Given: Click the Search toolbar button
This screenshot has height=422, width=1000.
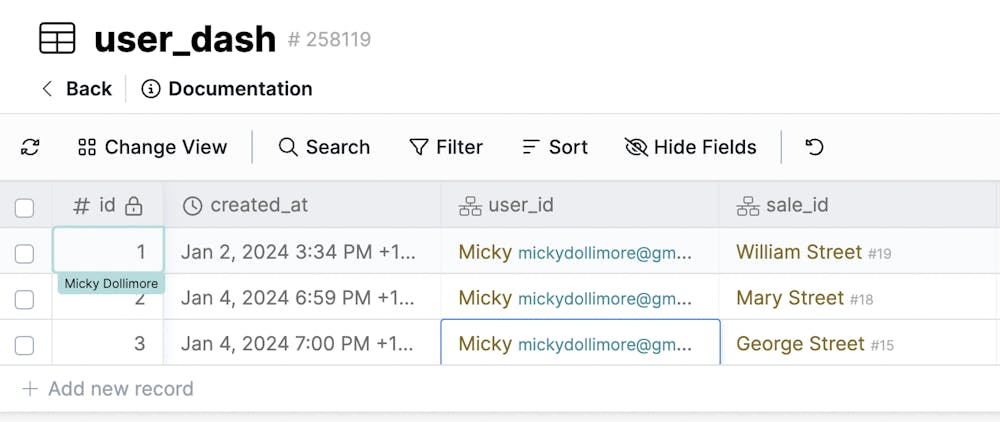Looking at the screenshot, I should pos(324,147).
